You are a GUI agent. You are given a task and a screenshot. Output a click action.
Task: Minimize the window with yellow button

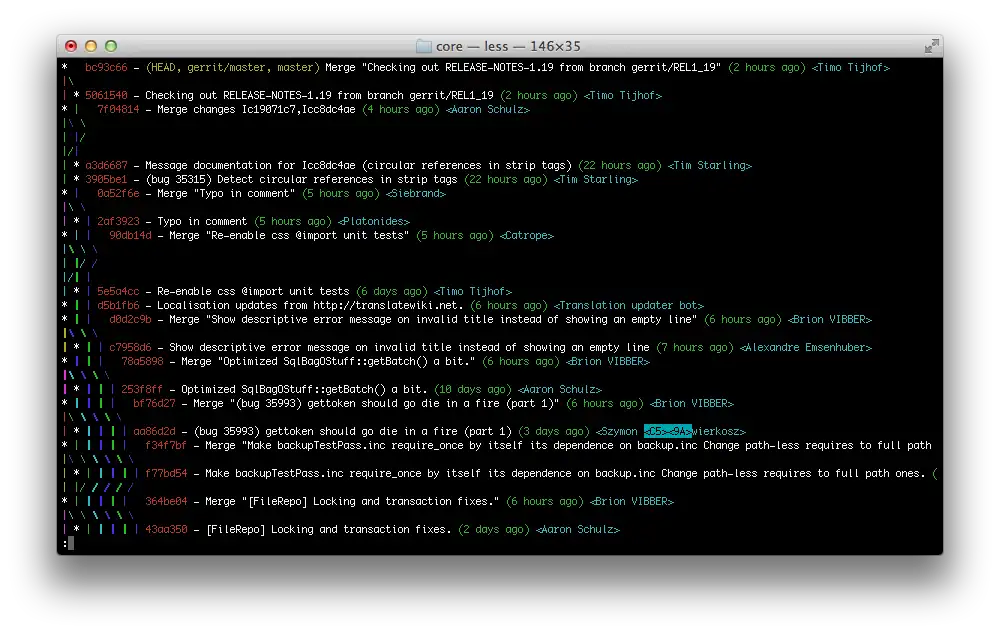[91, 46]
